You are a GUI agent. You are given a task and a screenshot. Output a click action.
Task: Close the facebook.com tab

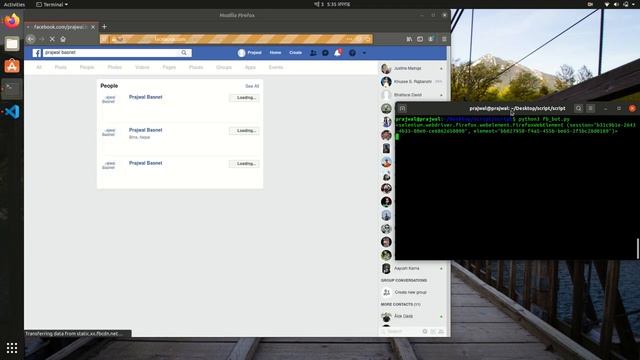(x=93, y=27)
